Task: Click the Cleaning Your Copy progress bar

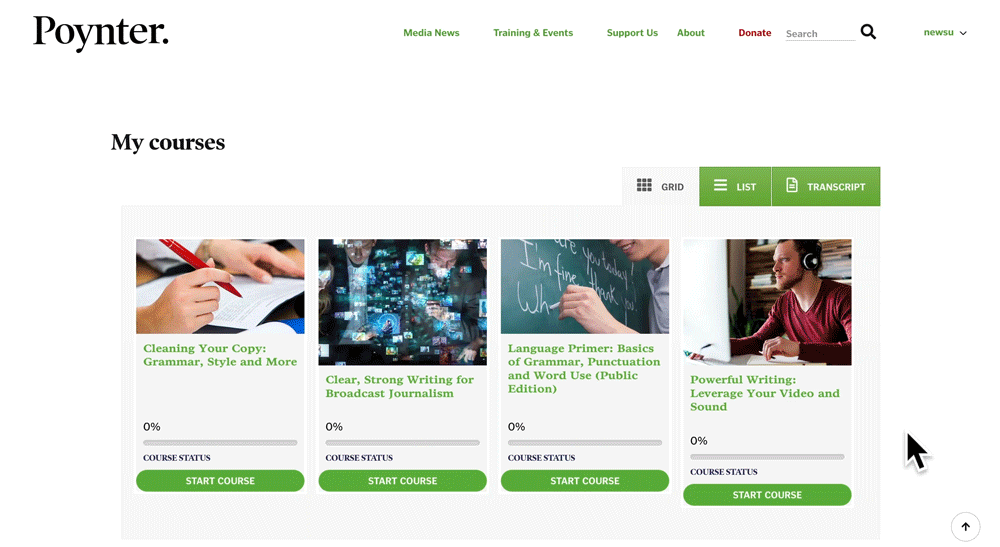Action: pos(220,442)
